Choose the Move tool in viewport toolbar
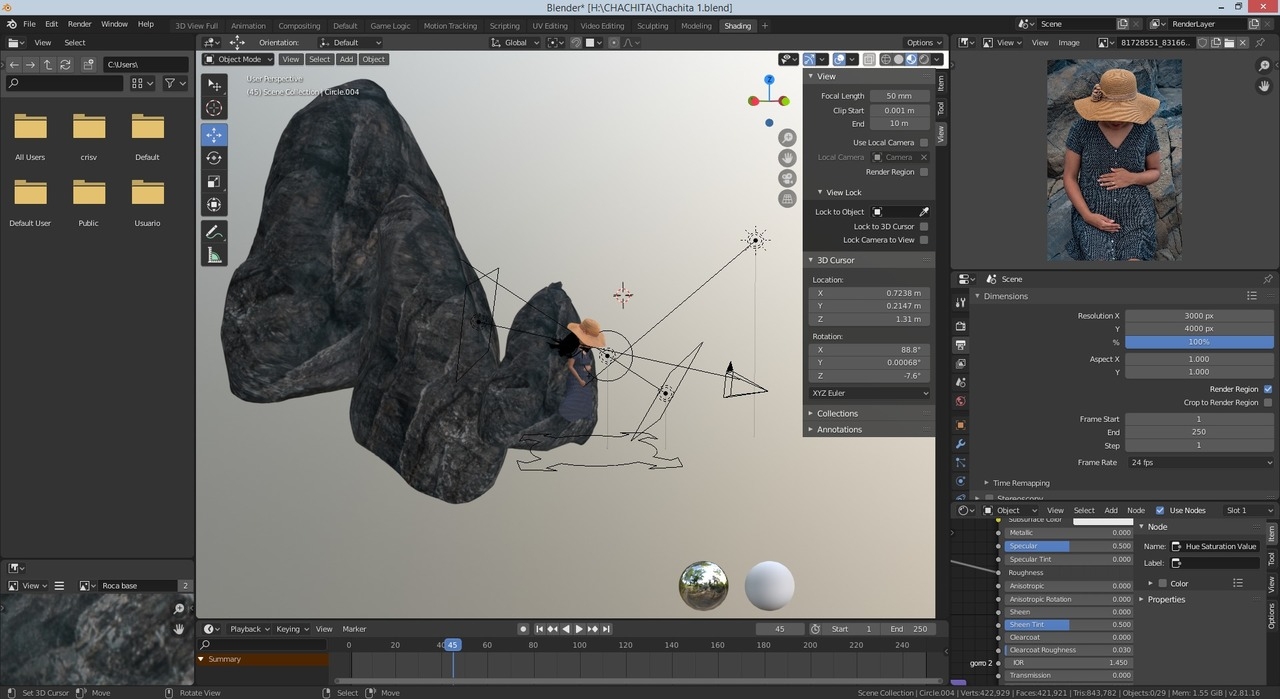 214,135
